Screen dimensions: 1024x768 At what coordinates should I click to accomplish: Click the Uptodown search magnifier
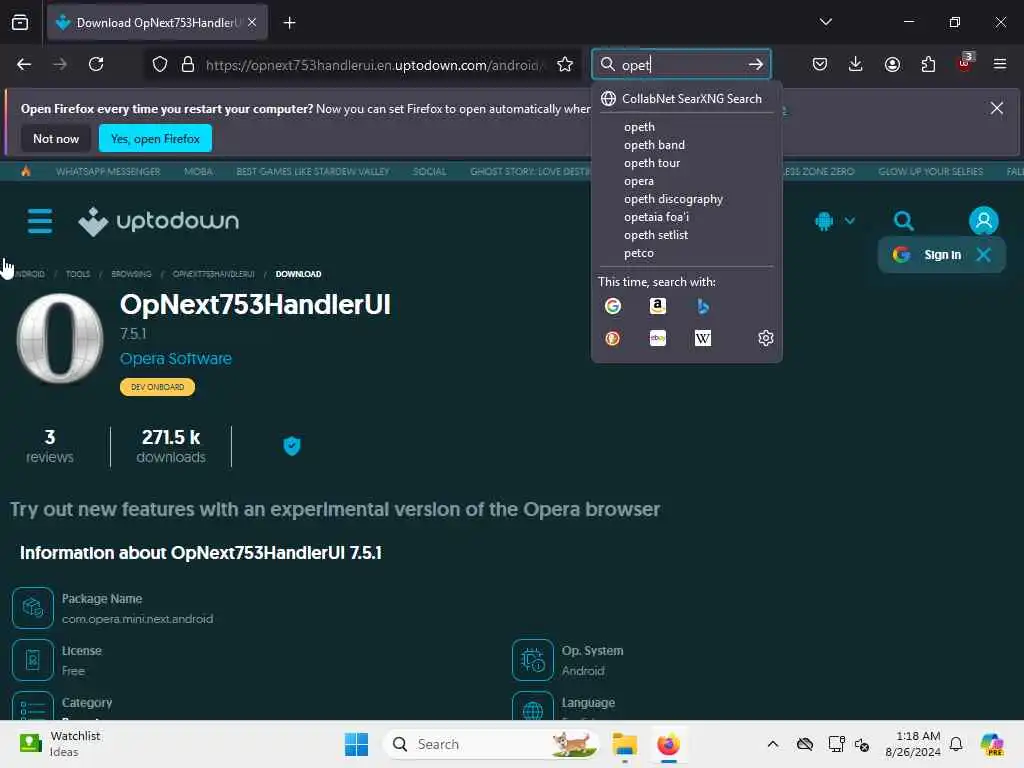pyautogui.click(x=904, y=221)
